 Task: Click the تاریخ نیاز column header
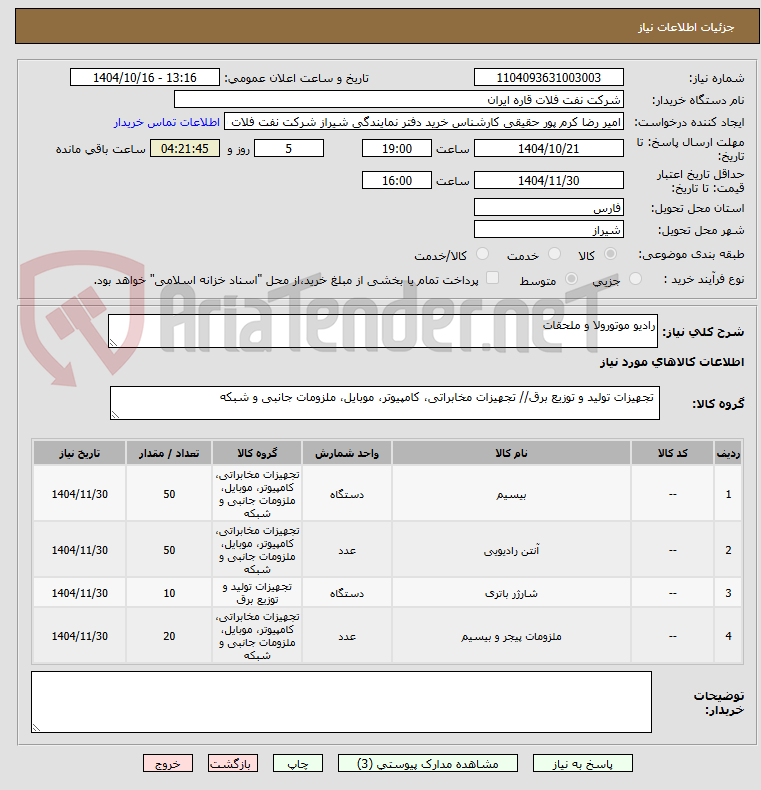pyautogui.click(x=80, y=453)
